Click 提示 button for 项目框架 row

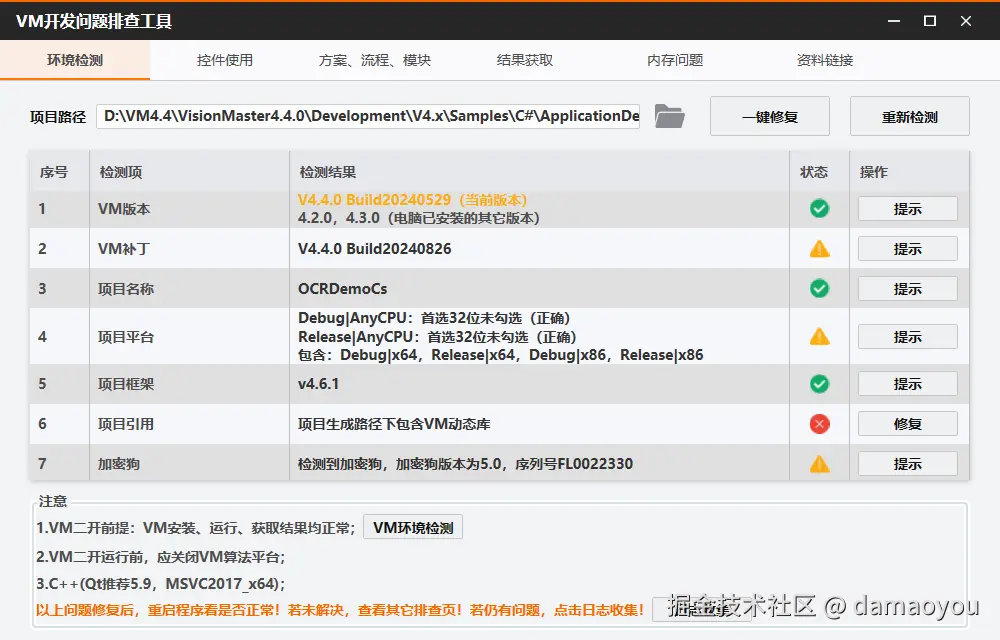(908, 384)
